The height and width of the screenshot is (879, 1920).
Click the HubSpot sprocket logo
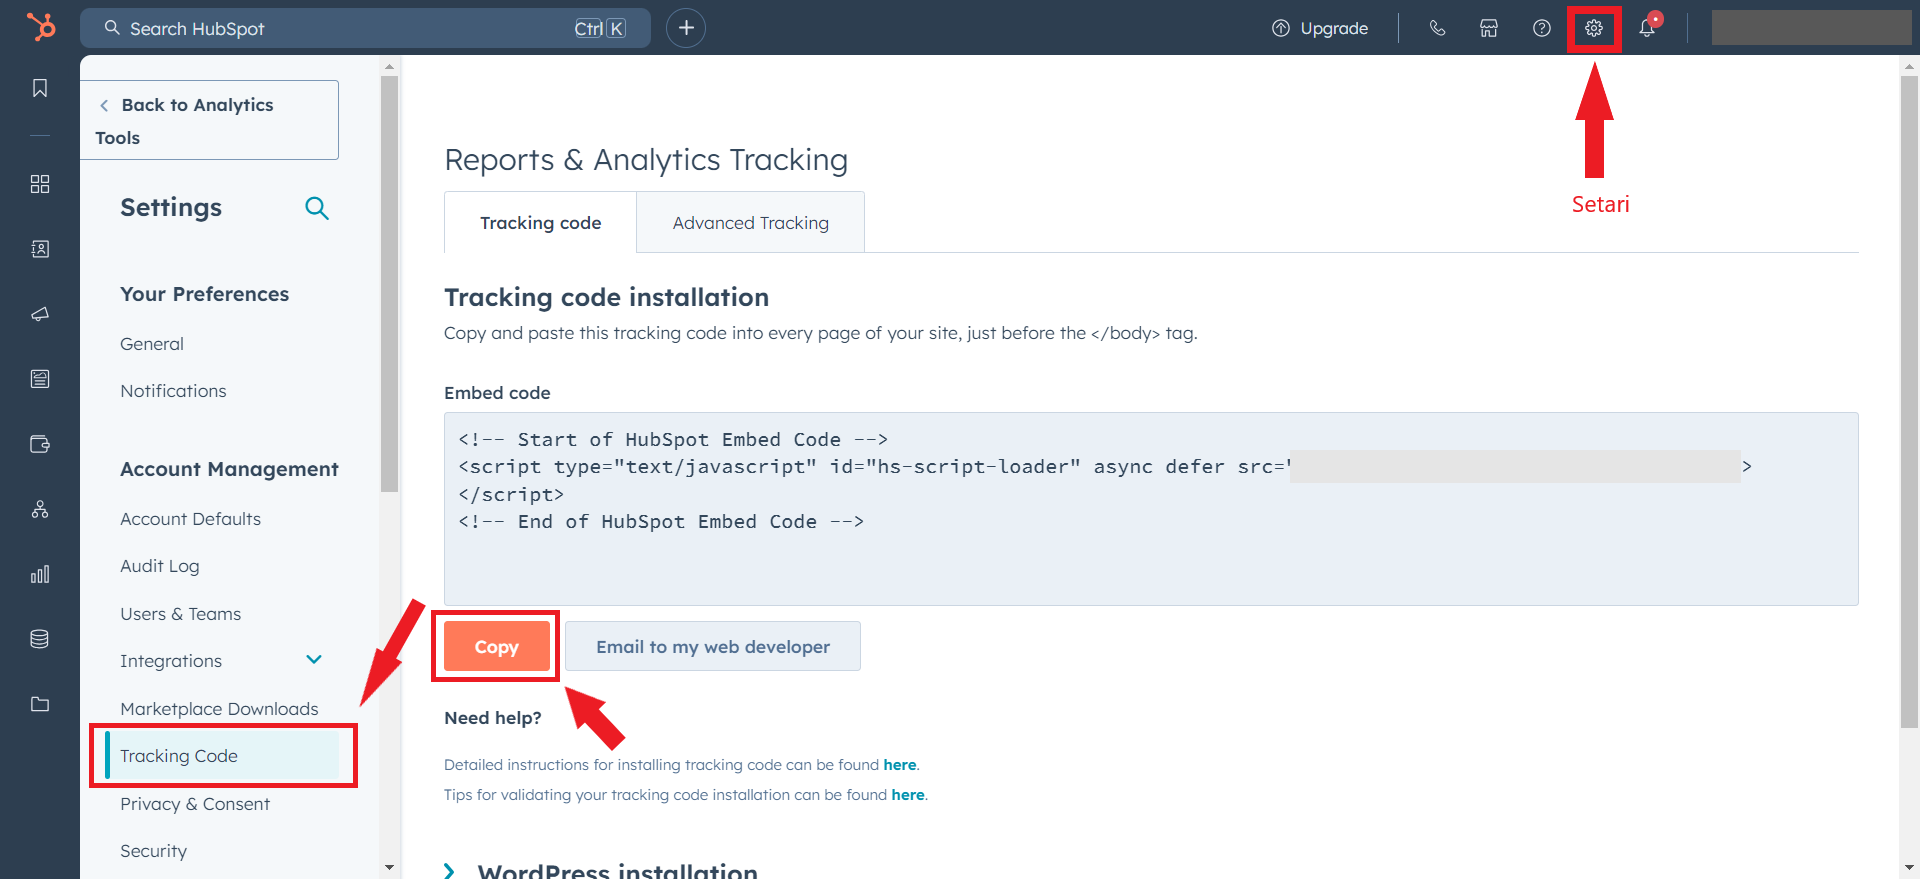pyautogui.click(x=41, y=27)
